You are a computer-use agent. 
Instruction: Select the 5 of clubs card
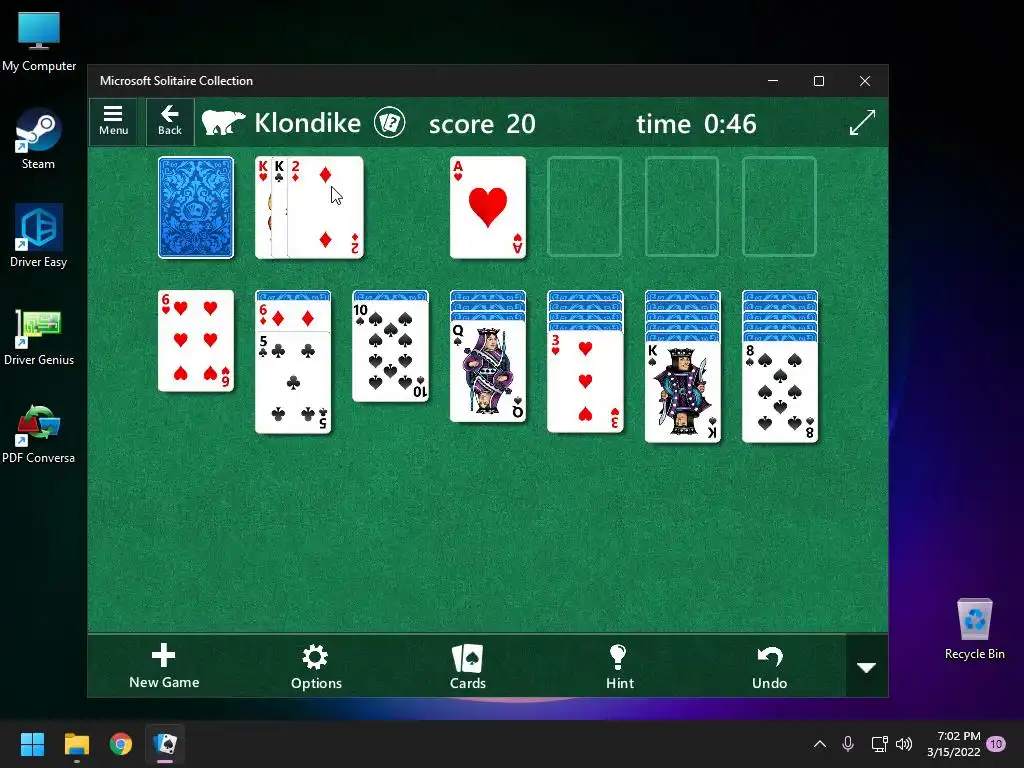pos(293,383)
